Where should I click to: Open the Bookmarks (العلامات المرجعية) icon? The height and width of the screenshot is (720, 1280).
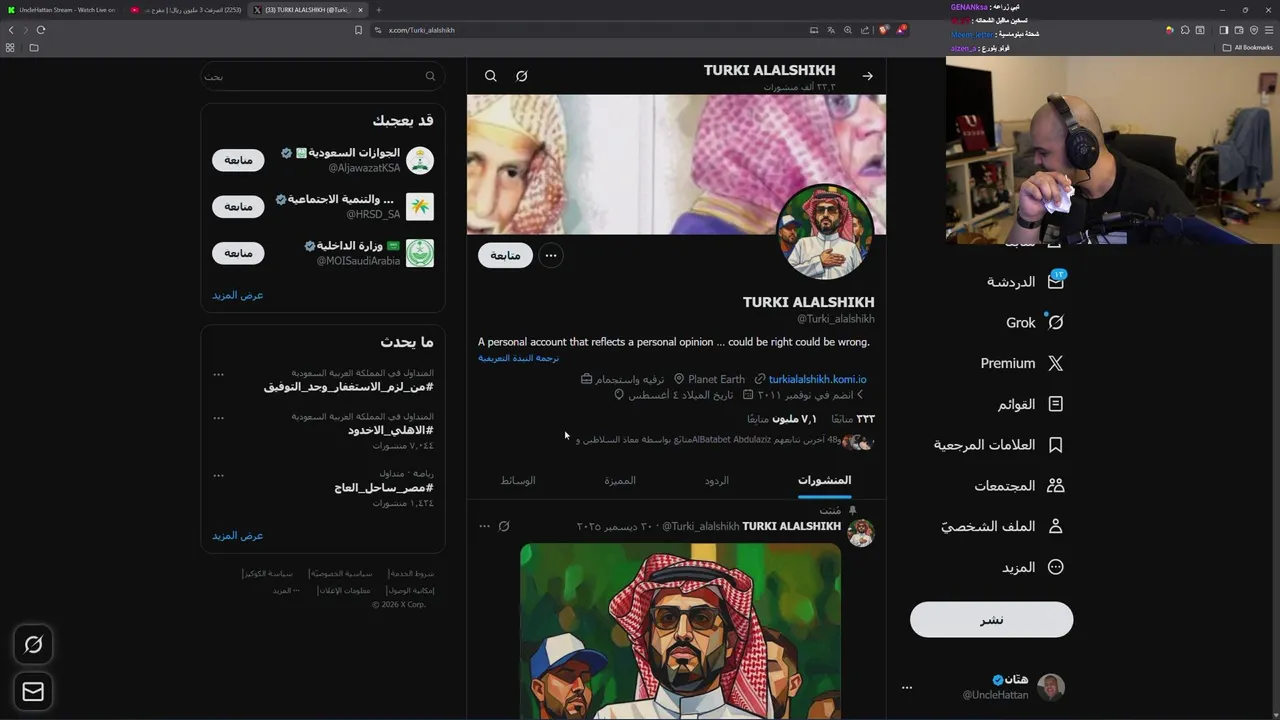point(1055,445)
